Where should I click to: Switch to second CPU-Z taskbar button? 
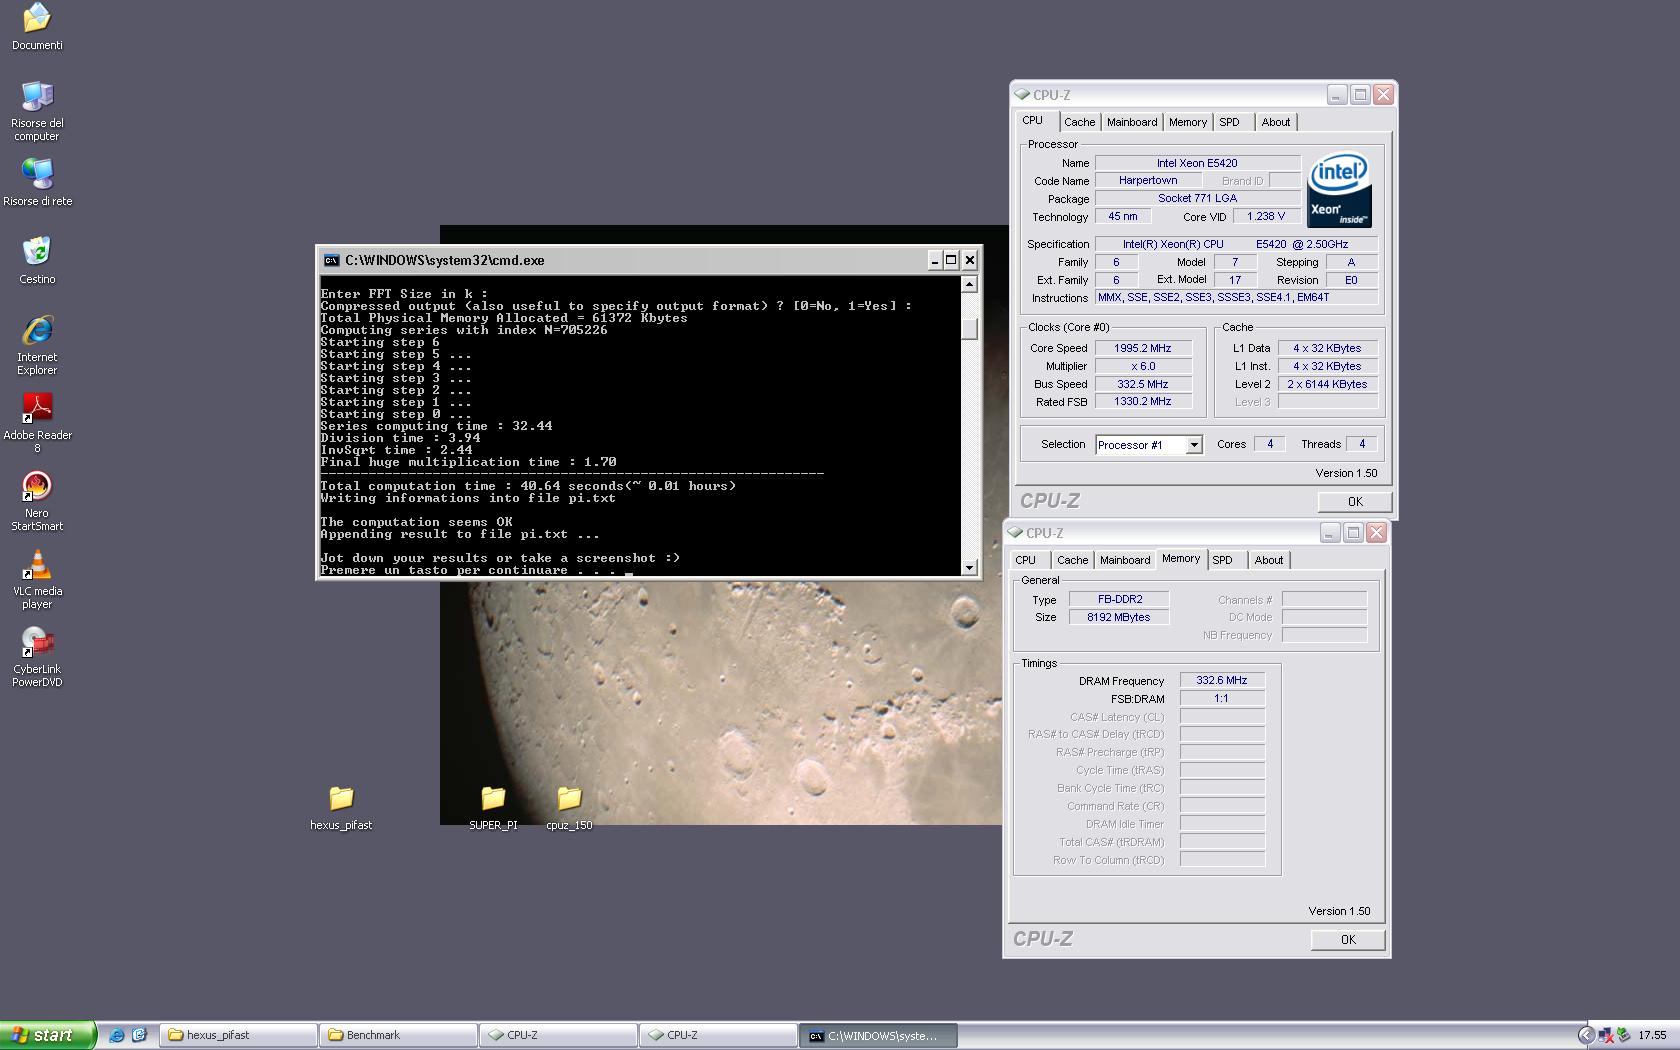[x=718, y=1035]
